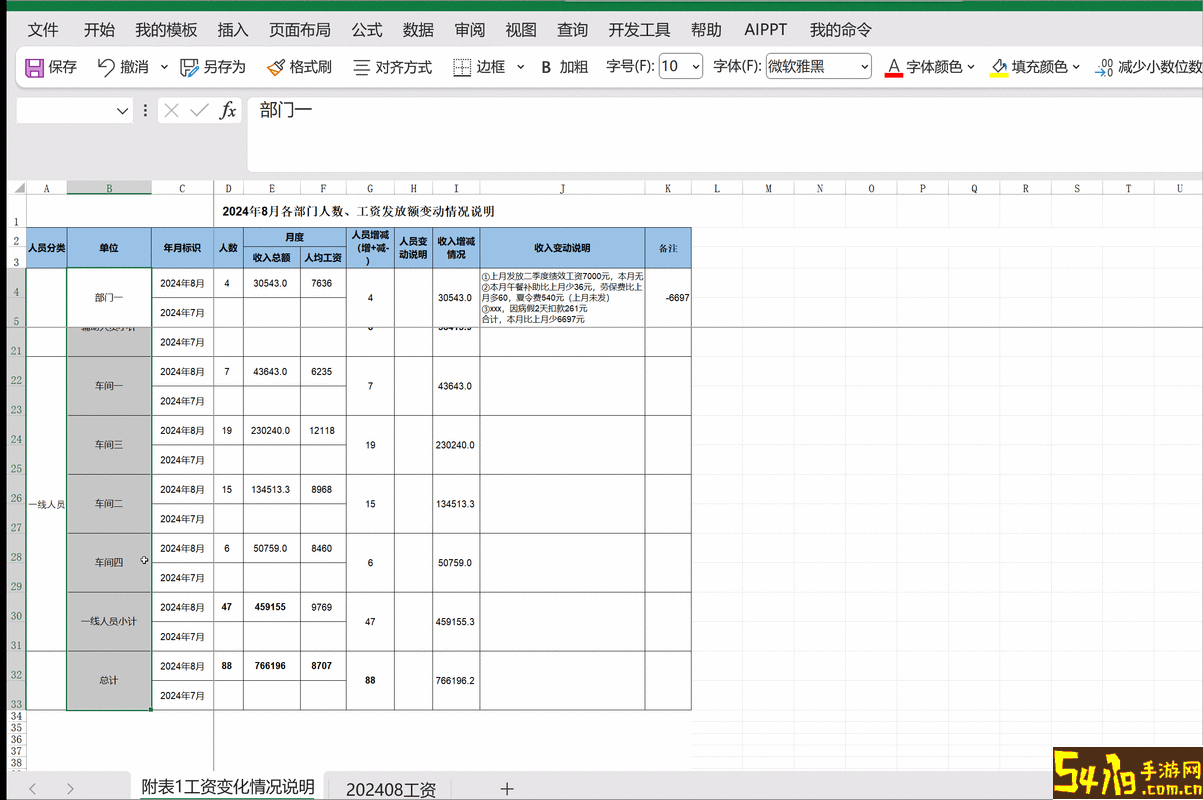This screenshot has height=800, width=1203.
Task: Expand the Font Color dropdown arrow
Action: (x=971, y=67)
